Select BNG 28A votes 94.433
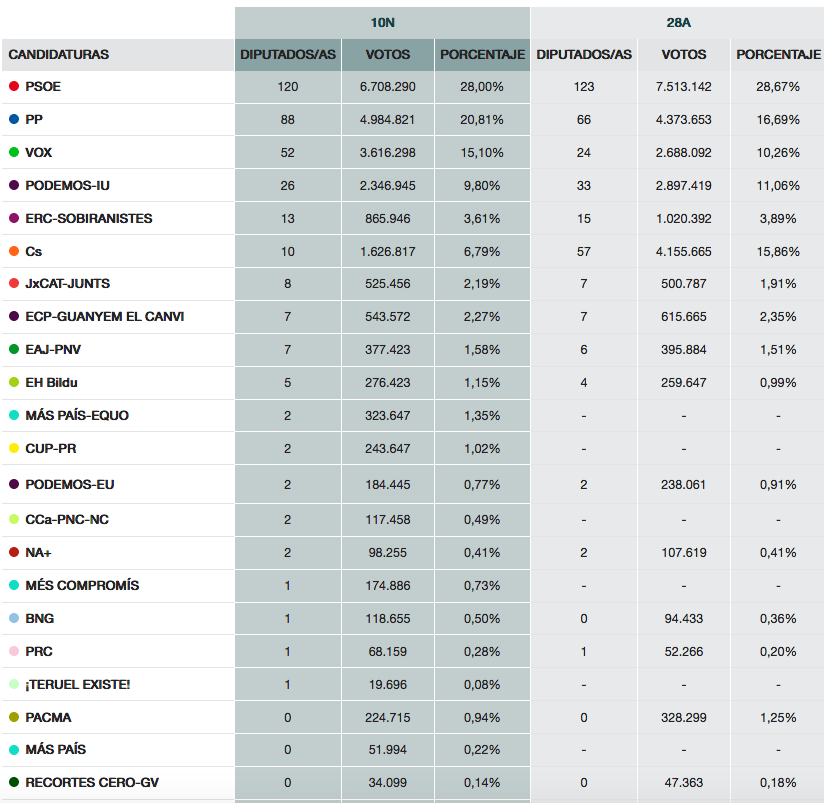 pos(684,619)
